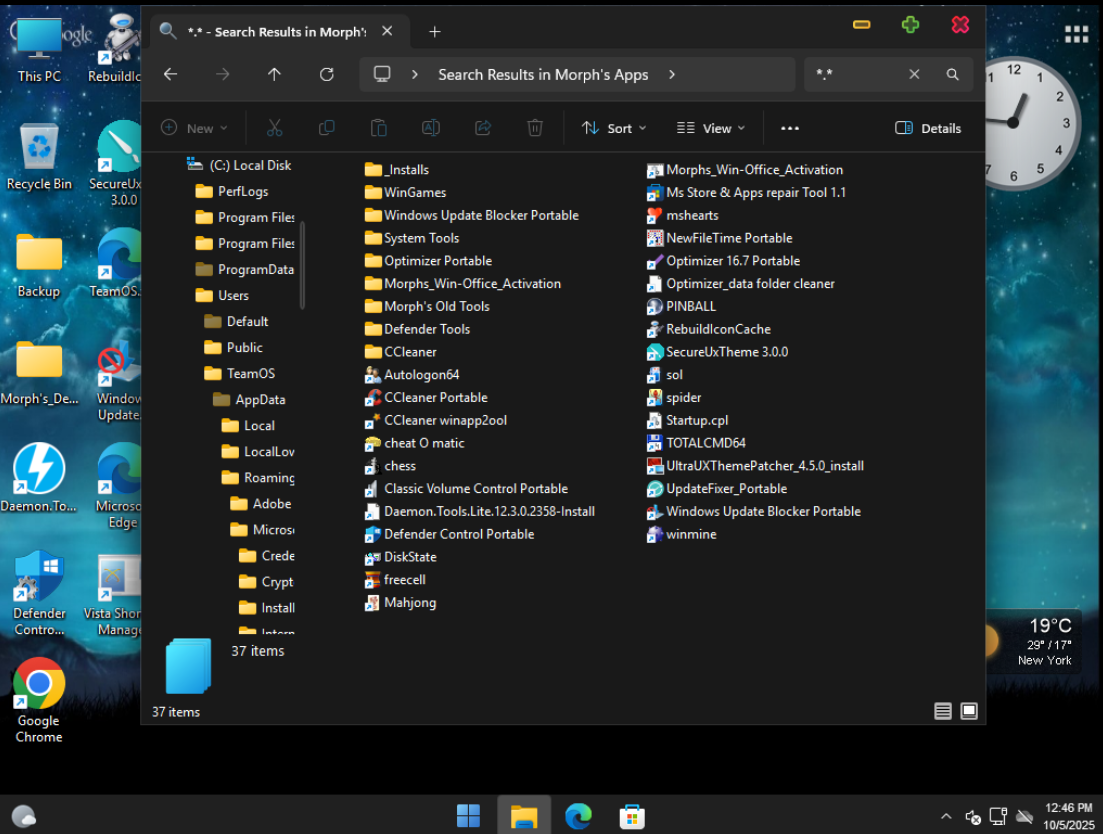Click the Refresh button in address bar

point(326,75)
